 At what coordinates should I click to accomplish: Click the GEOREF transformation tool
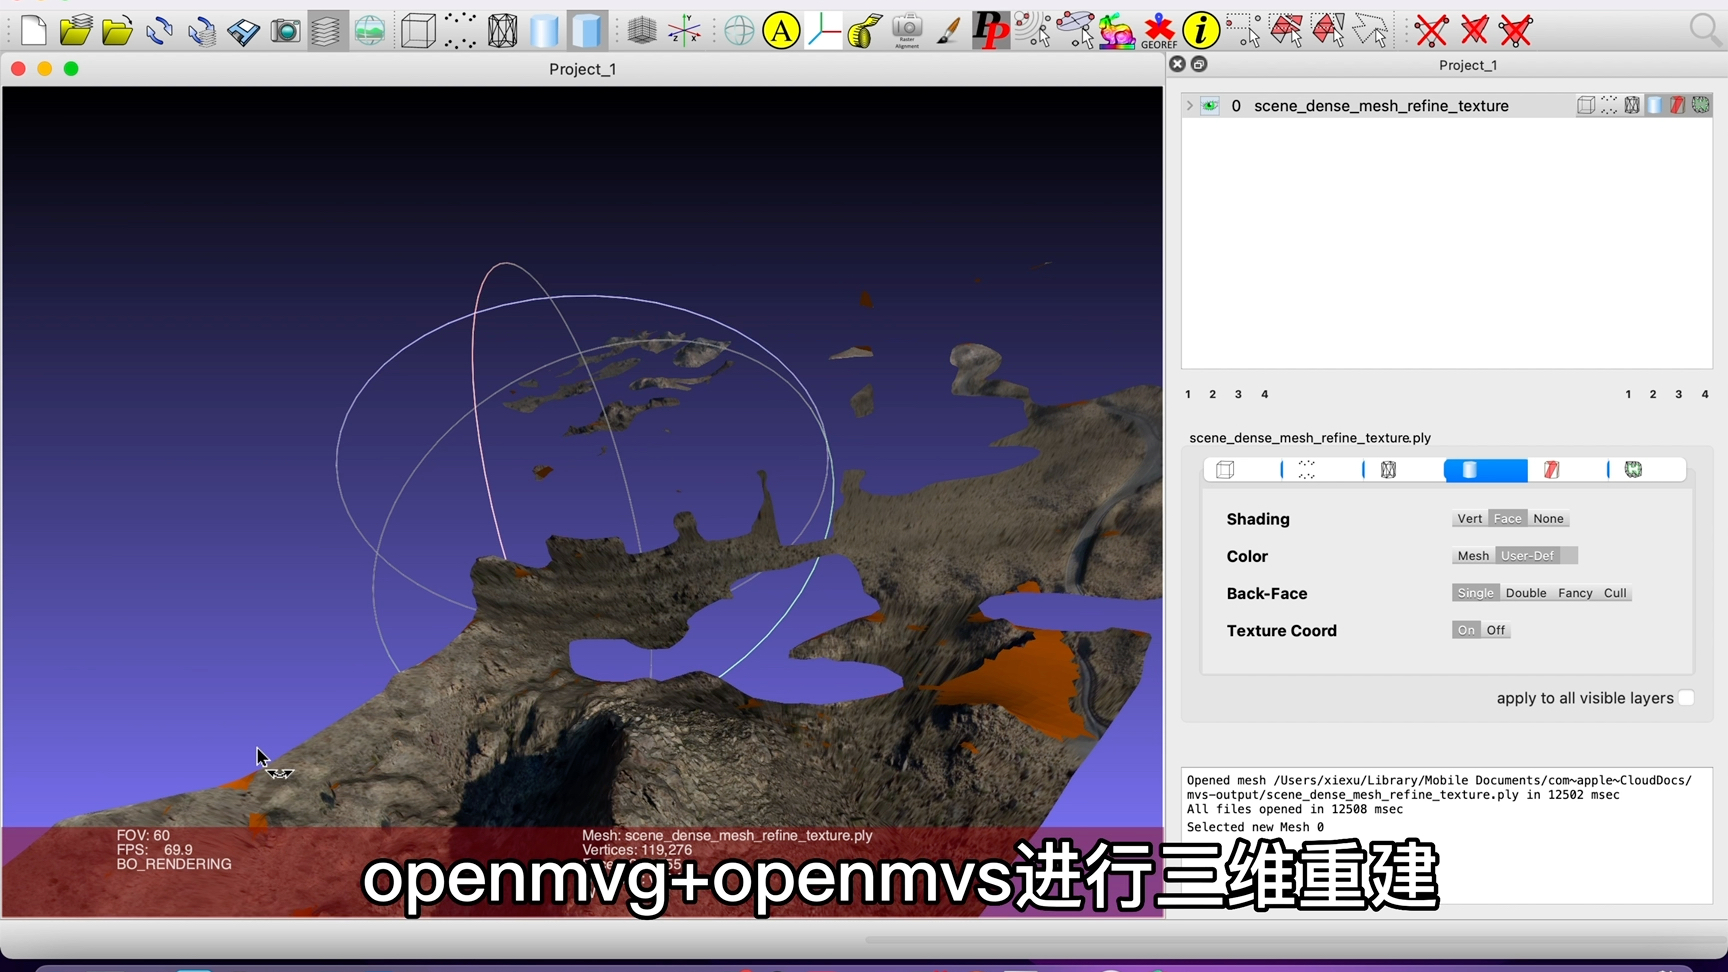(x=1159, y=31)
